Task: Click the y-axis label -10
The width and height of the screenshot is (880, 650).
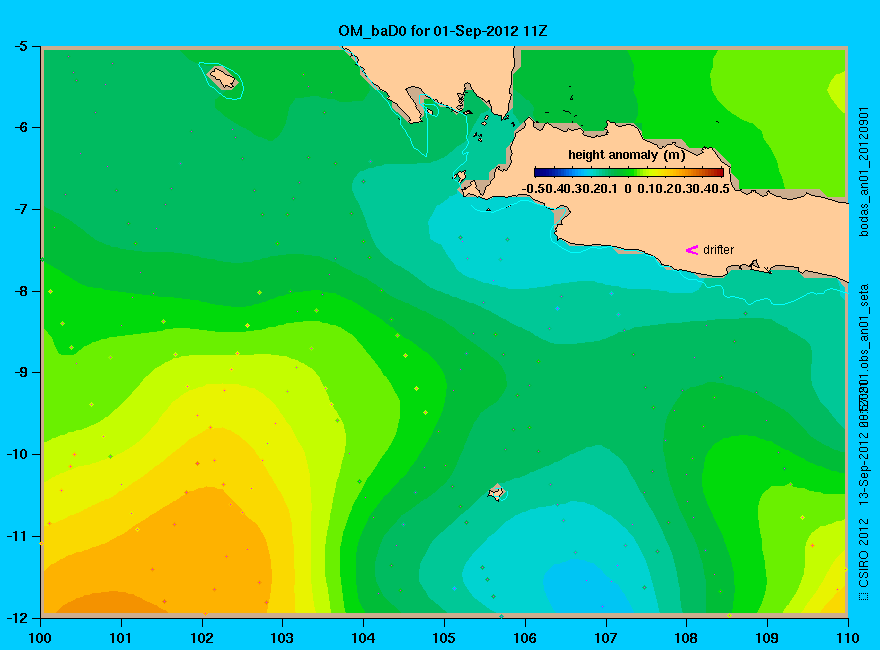Action: click(17, 454)
